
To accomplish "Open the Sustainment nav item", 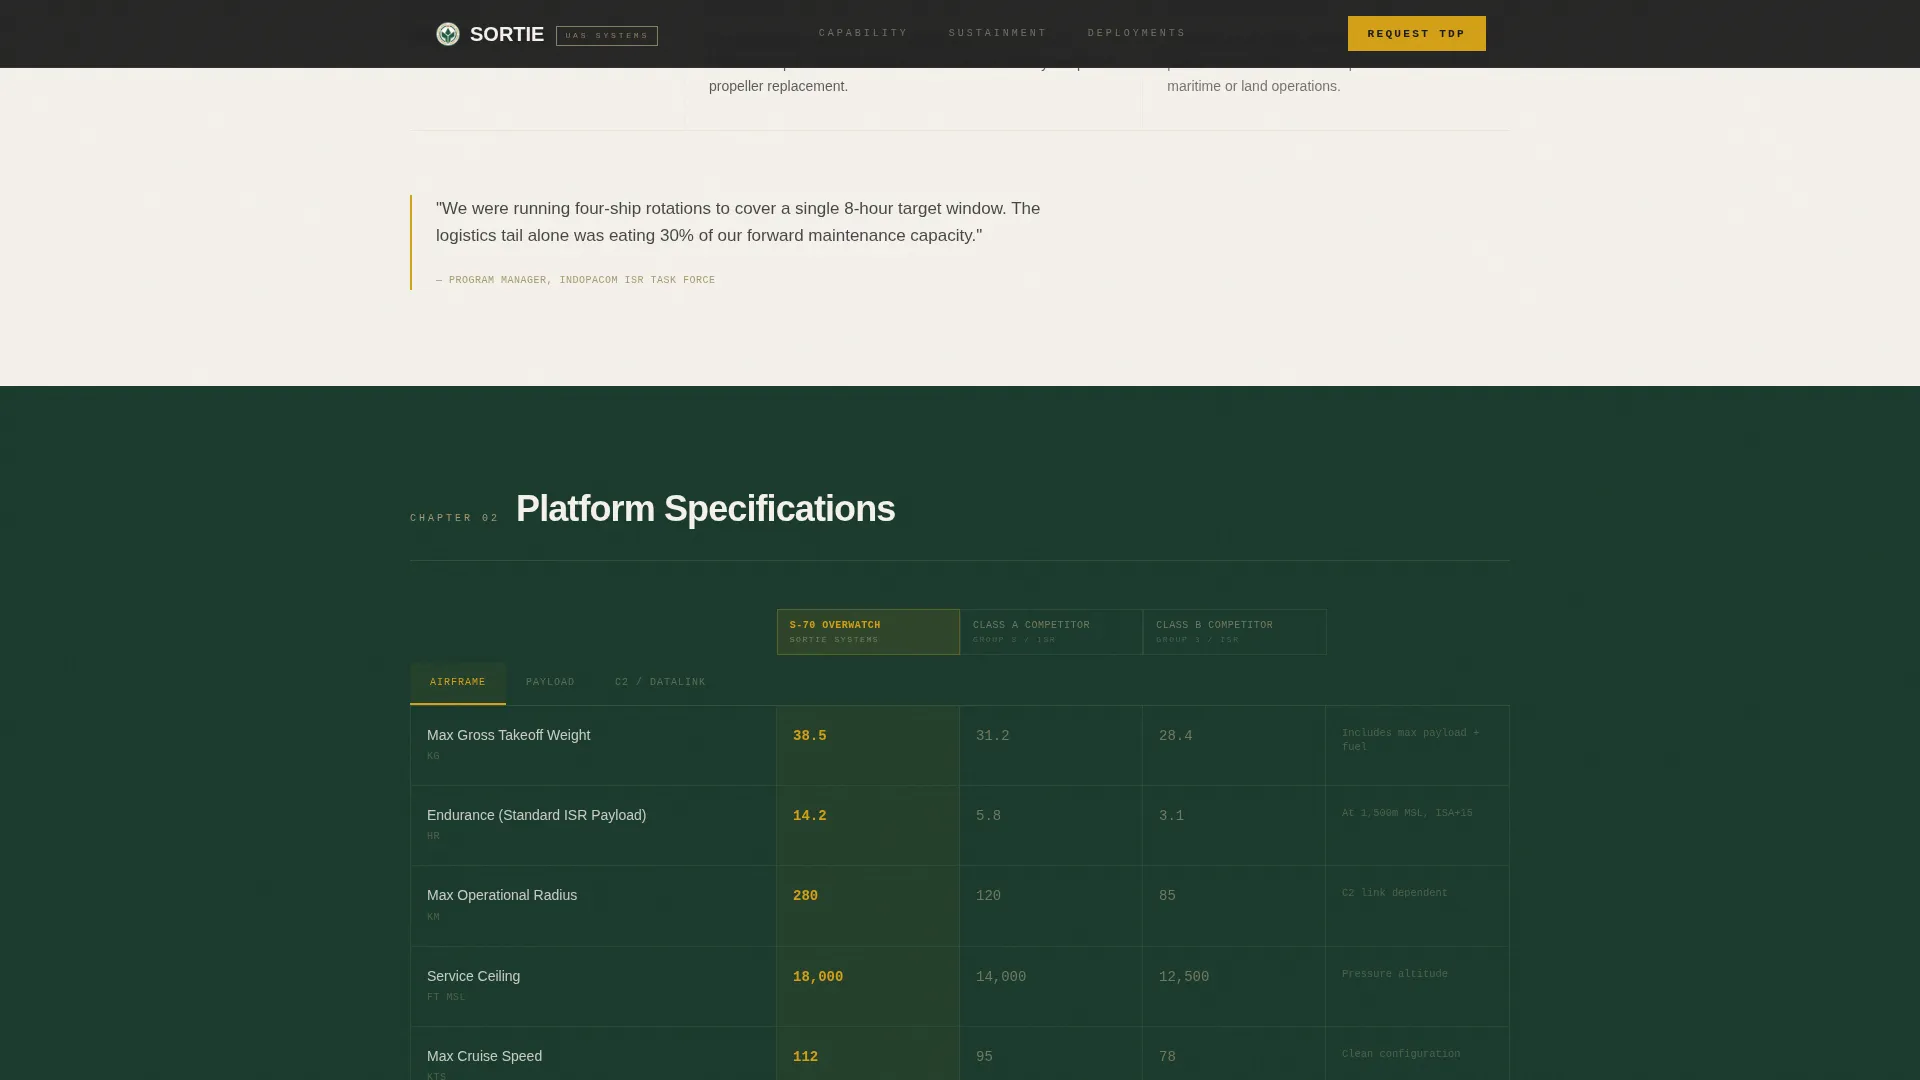I will tap(997, 33).
